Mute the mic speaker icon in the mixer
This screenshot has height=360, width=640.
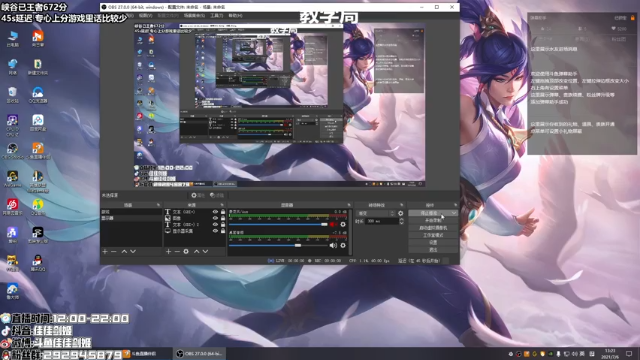[333, 245]
